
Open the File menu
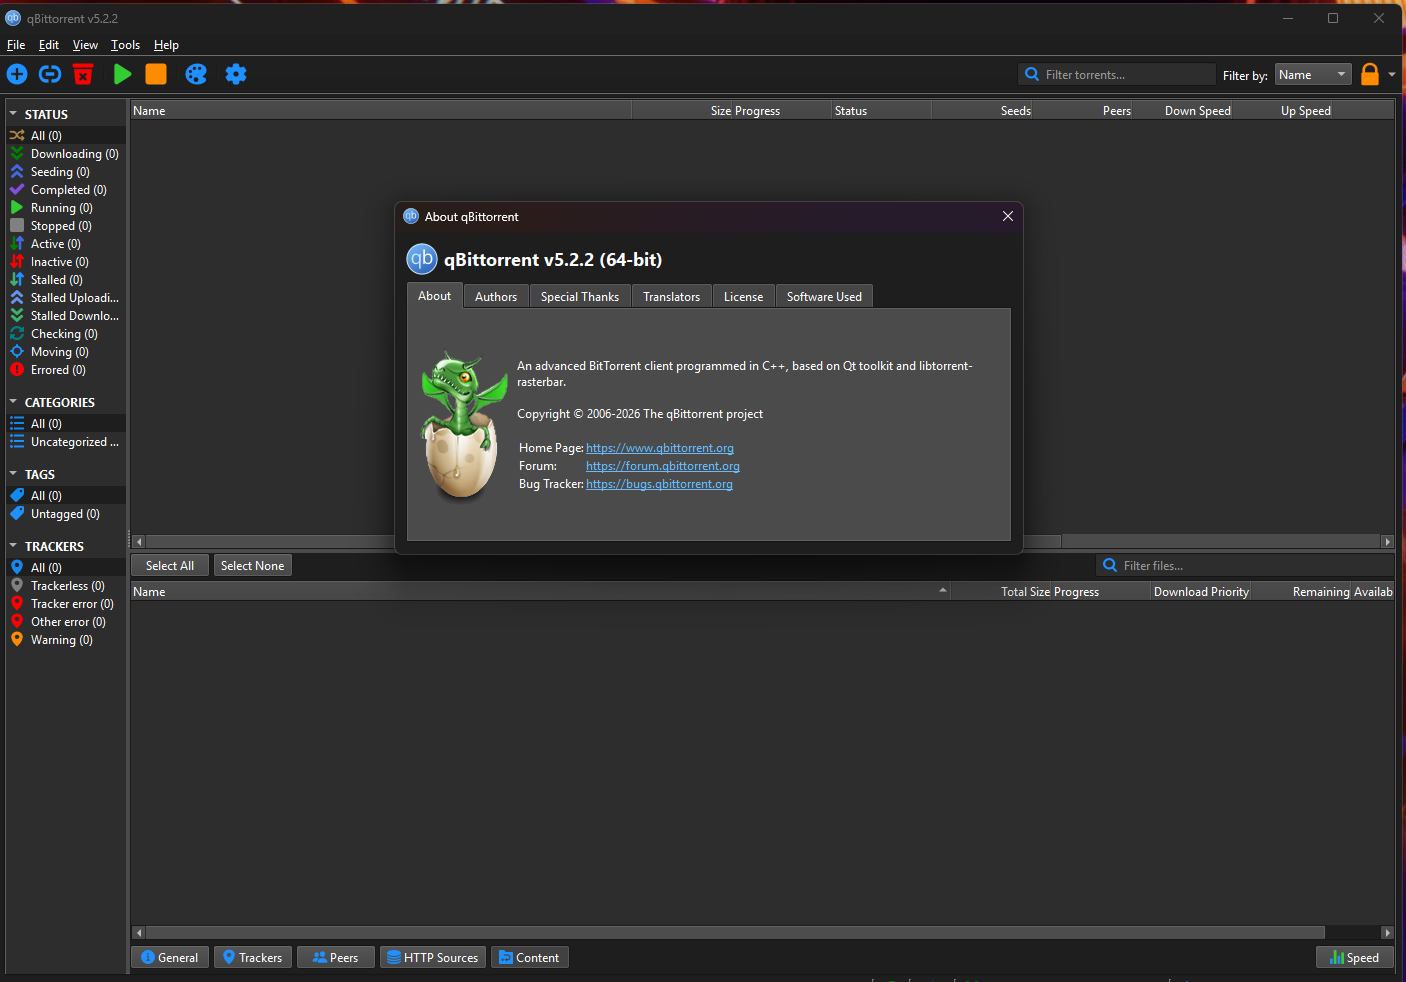[16, 45]
